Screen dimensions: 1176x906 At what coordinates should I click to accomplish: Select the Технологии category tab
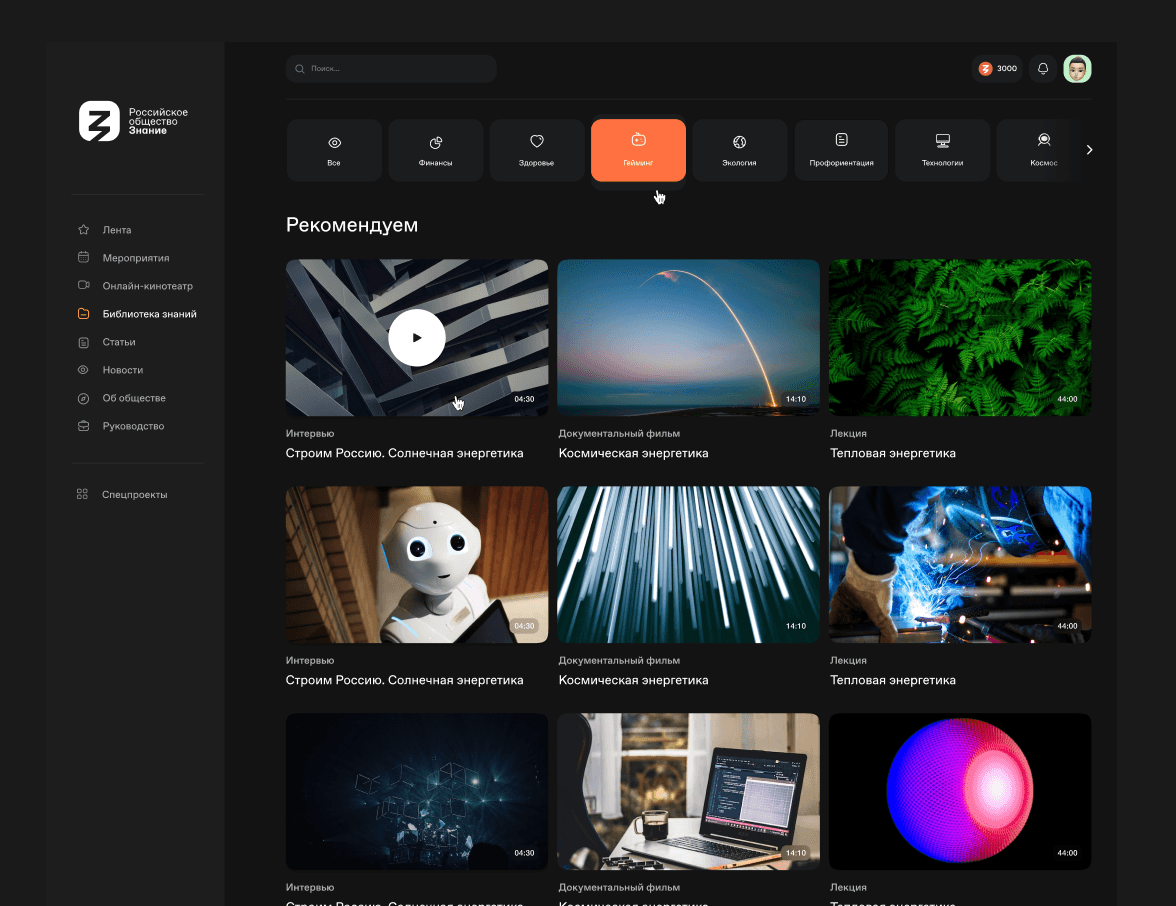click(x=943, y=150)
